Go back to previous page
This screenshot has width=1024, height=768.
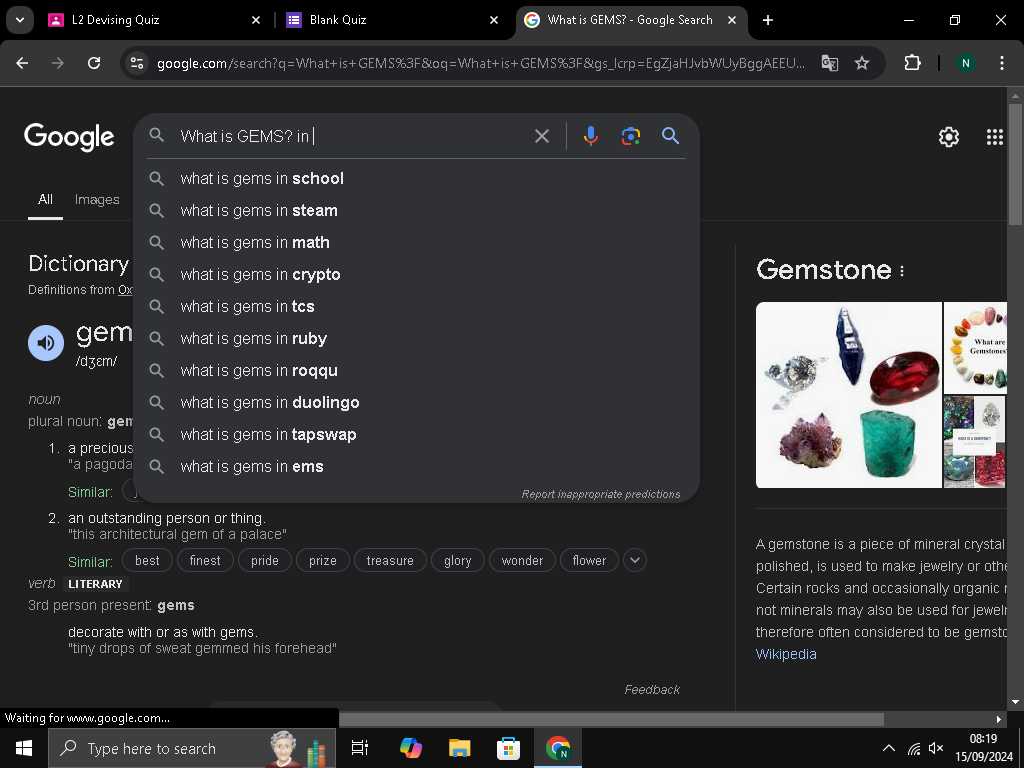[x=22, y=63]
